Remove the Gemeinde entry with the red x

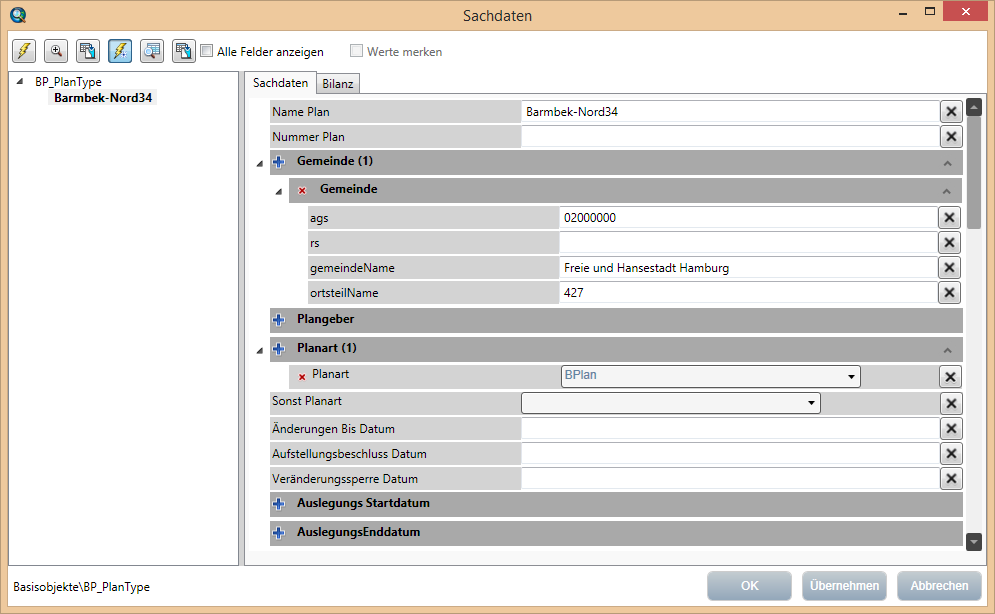click(302, 190)
